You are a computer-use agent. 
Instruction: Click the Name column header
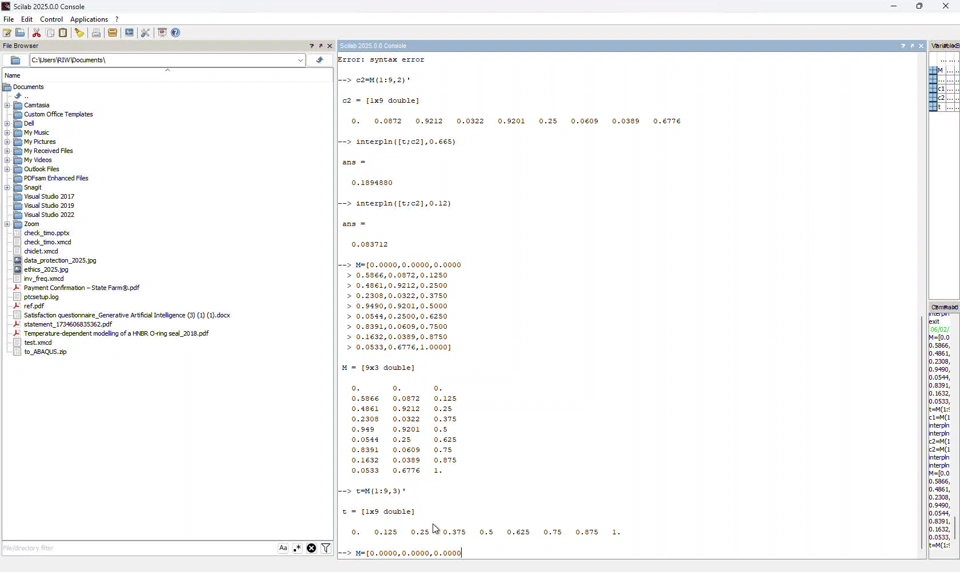pos(167,75)
